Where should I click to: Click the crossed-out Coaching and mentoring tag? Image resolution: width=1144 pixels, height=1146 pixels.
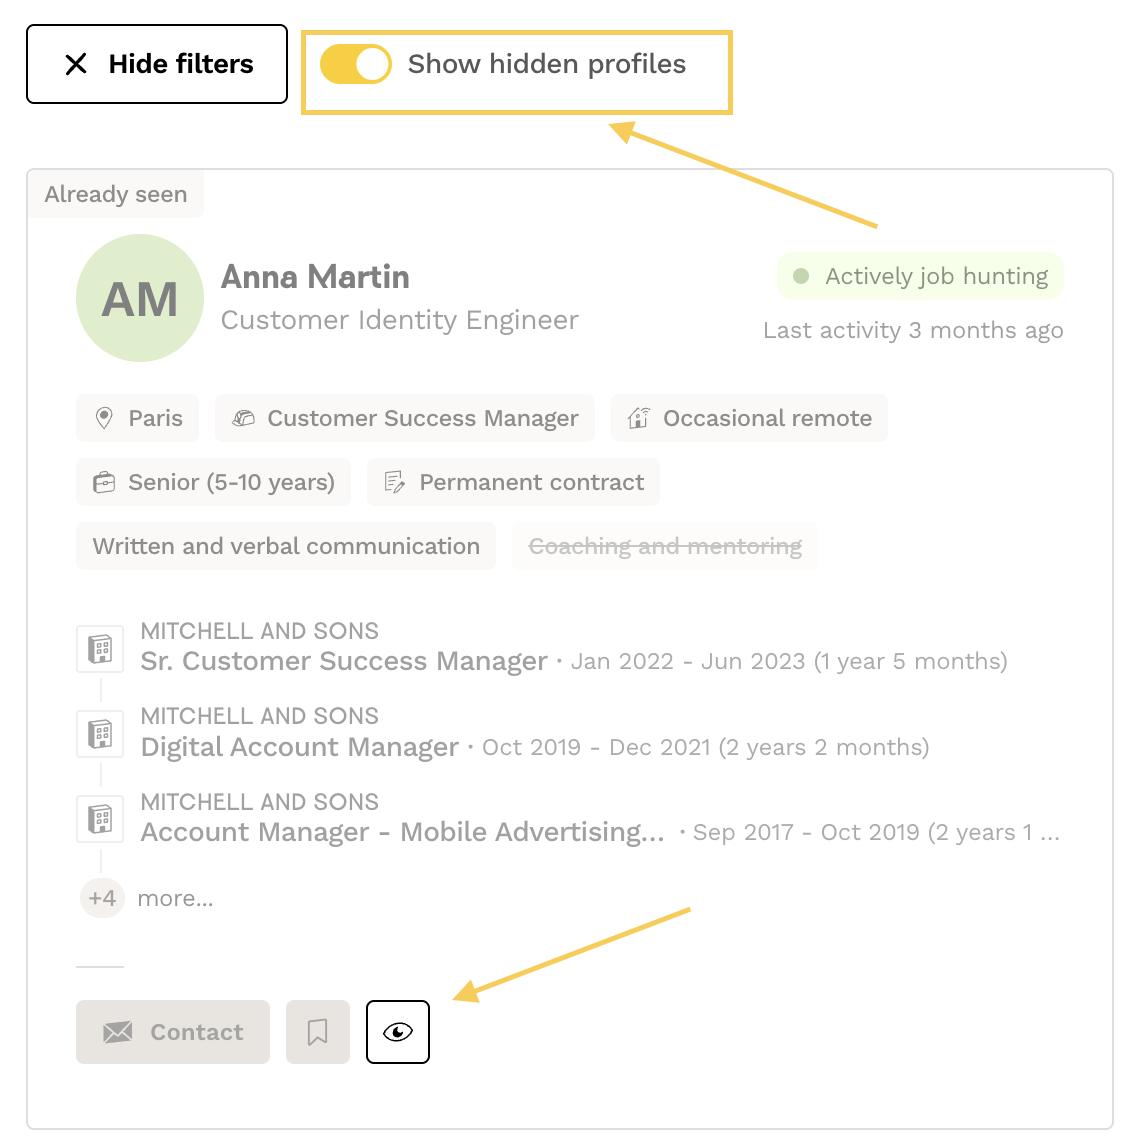[665, 546]
